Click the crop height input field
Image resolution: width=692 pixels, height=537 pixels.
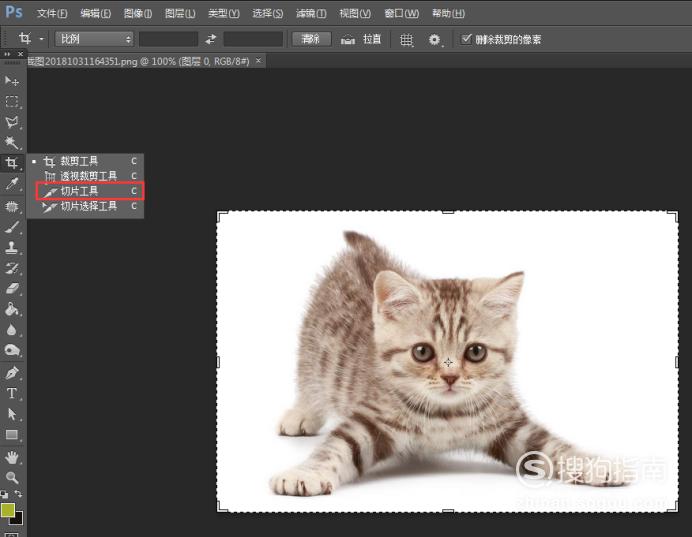click(x=253, y=39)
